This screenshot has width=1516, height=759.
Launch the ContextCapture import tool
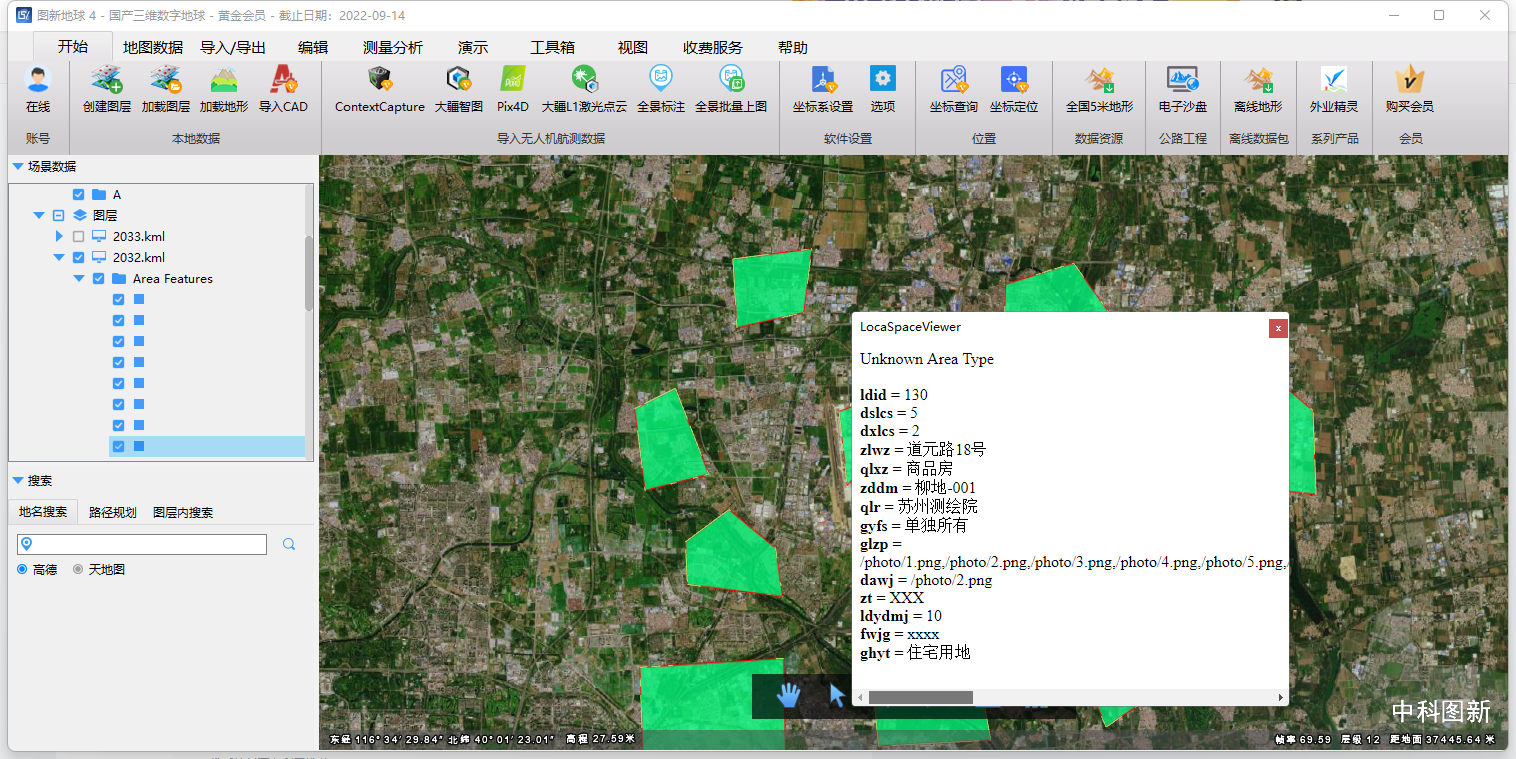[380, 90]
